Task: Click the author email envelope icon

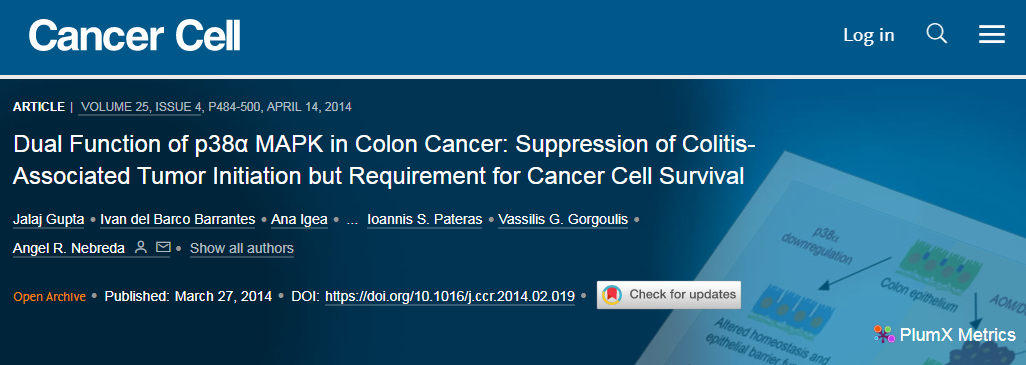Action: [x=163, y=247]
